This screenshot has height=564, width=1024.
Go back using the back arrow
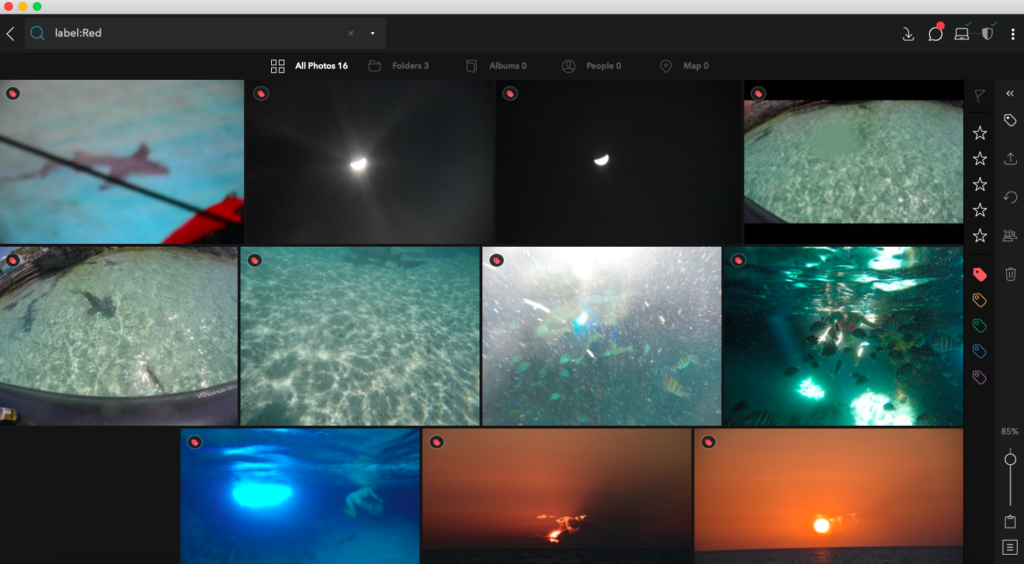tap(10, 33)
